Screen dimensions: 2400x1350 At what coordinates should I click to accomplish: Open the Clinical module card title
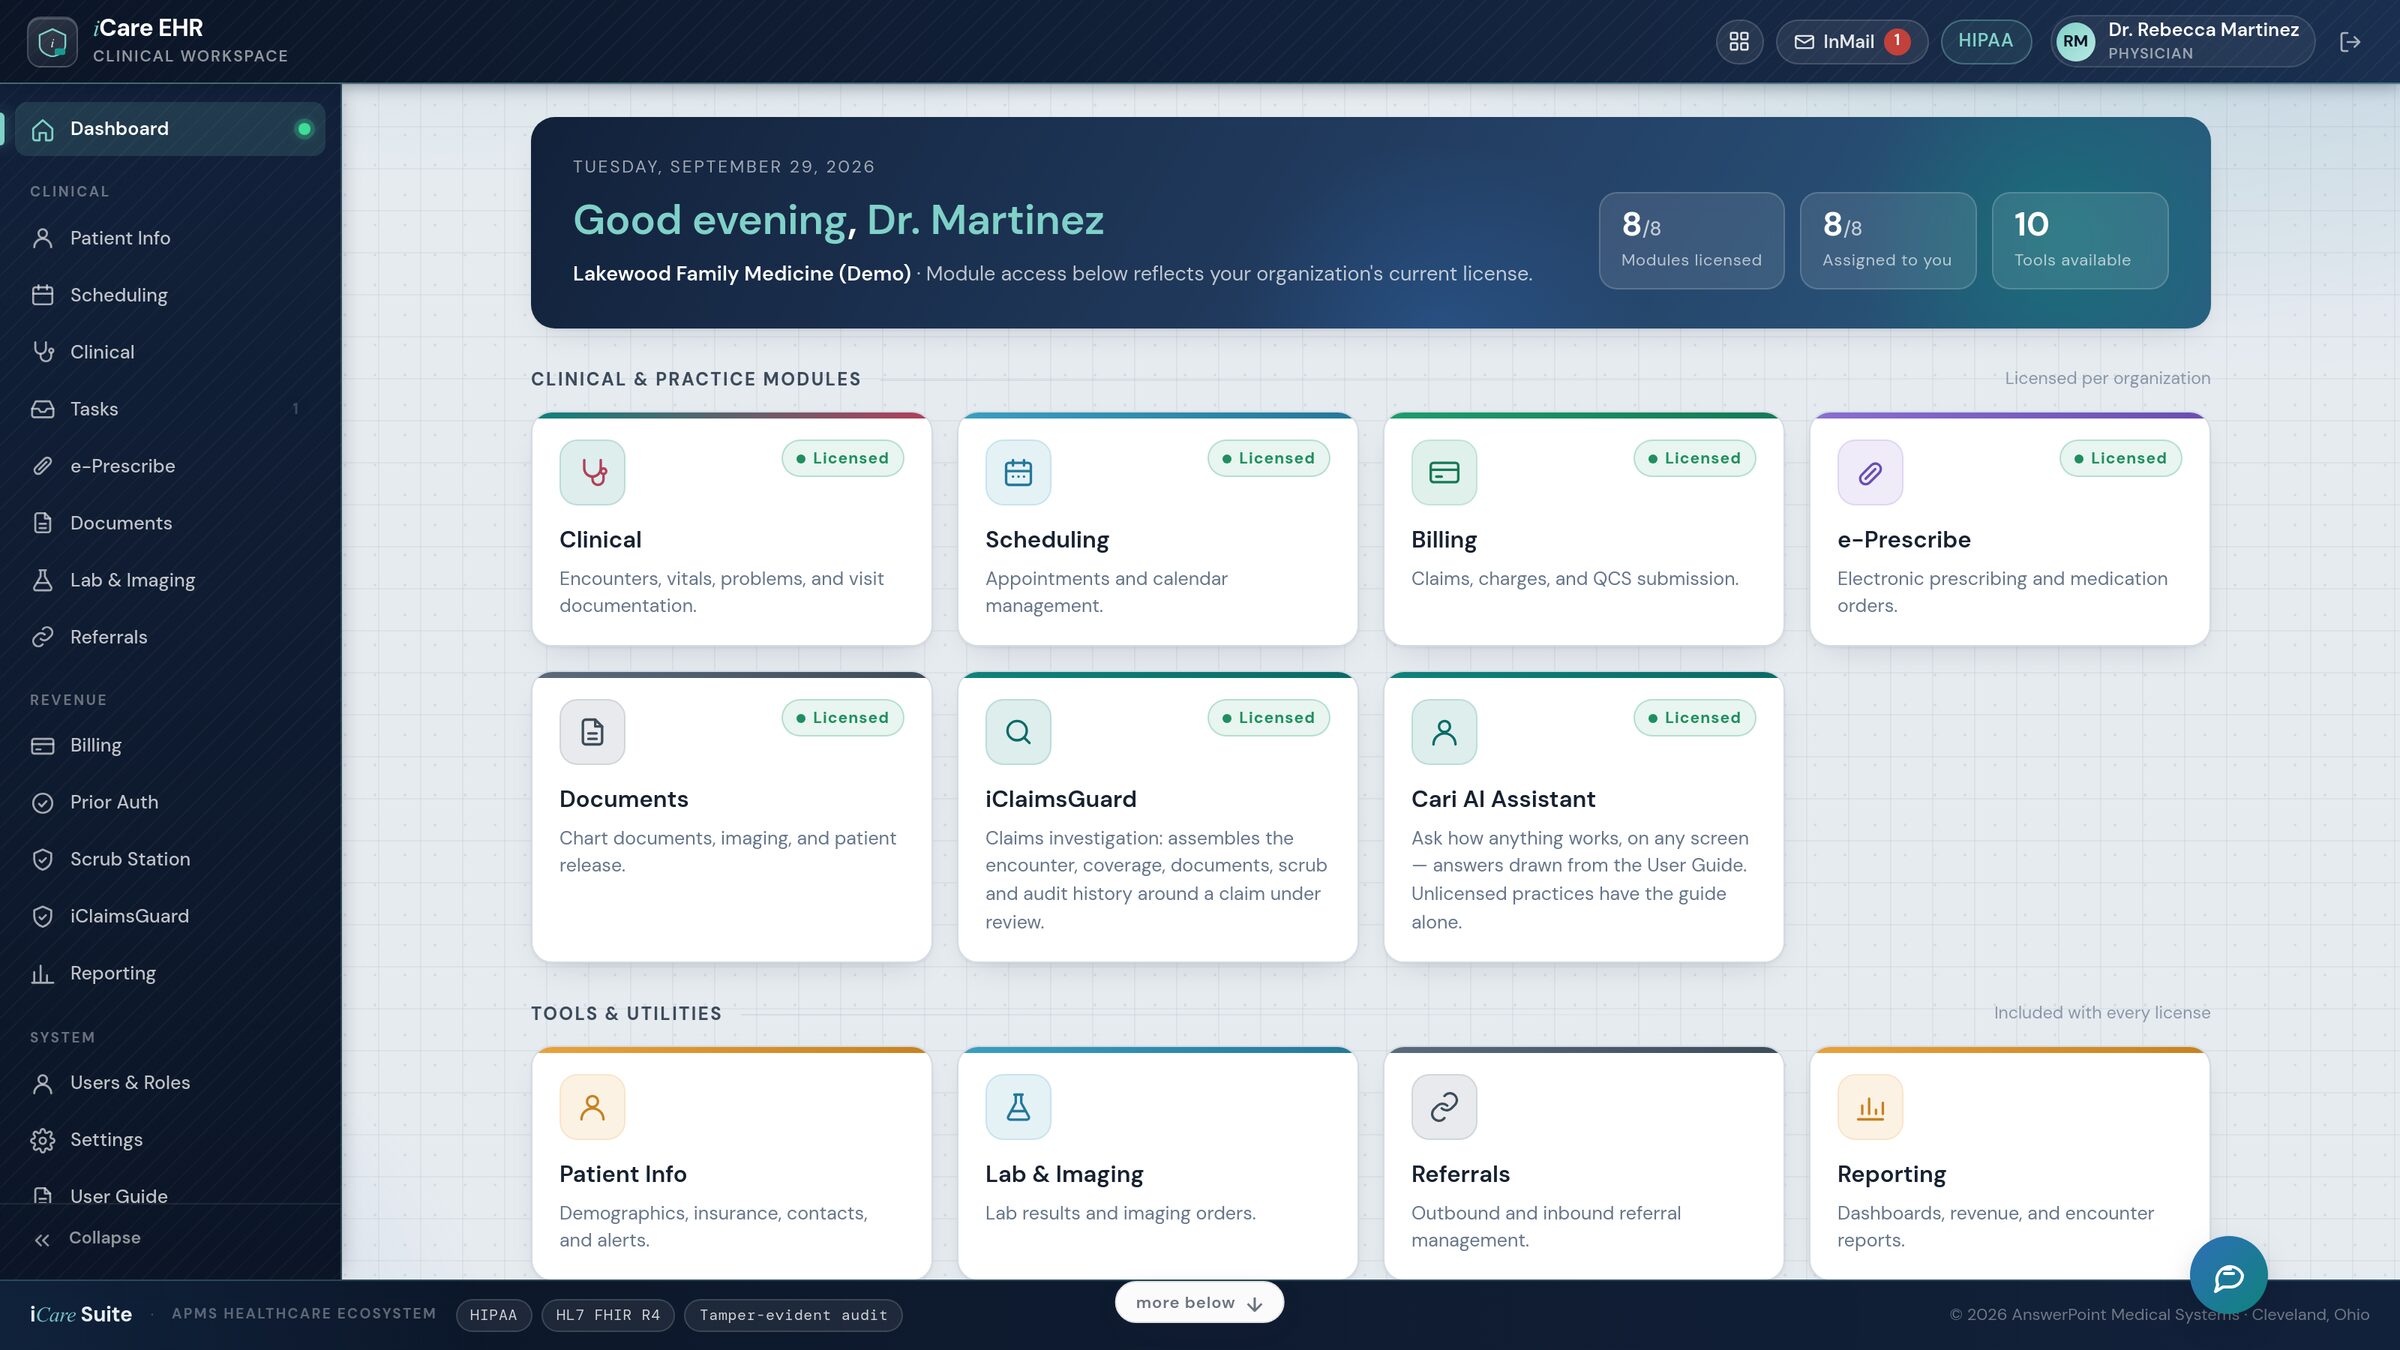[600, 540]
